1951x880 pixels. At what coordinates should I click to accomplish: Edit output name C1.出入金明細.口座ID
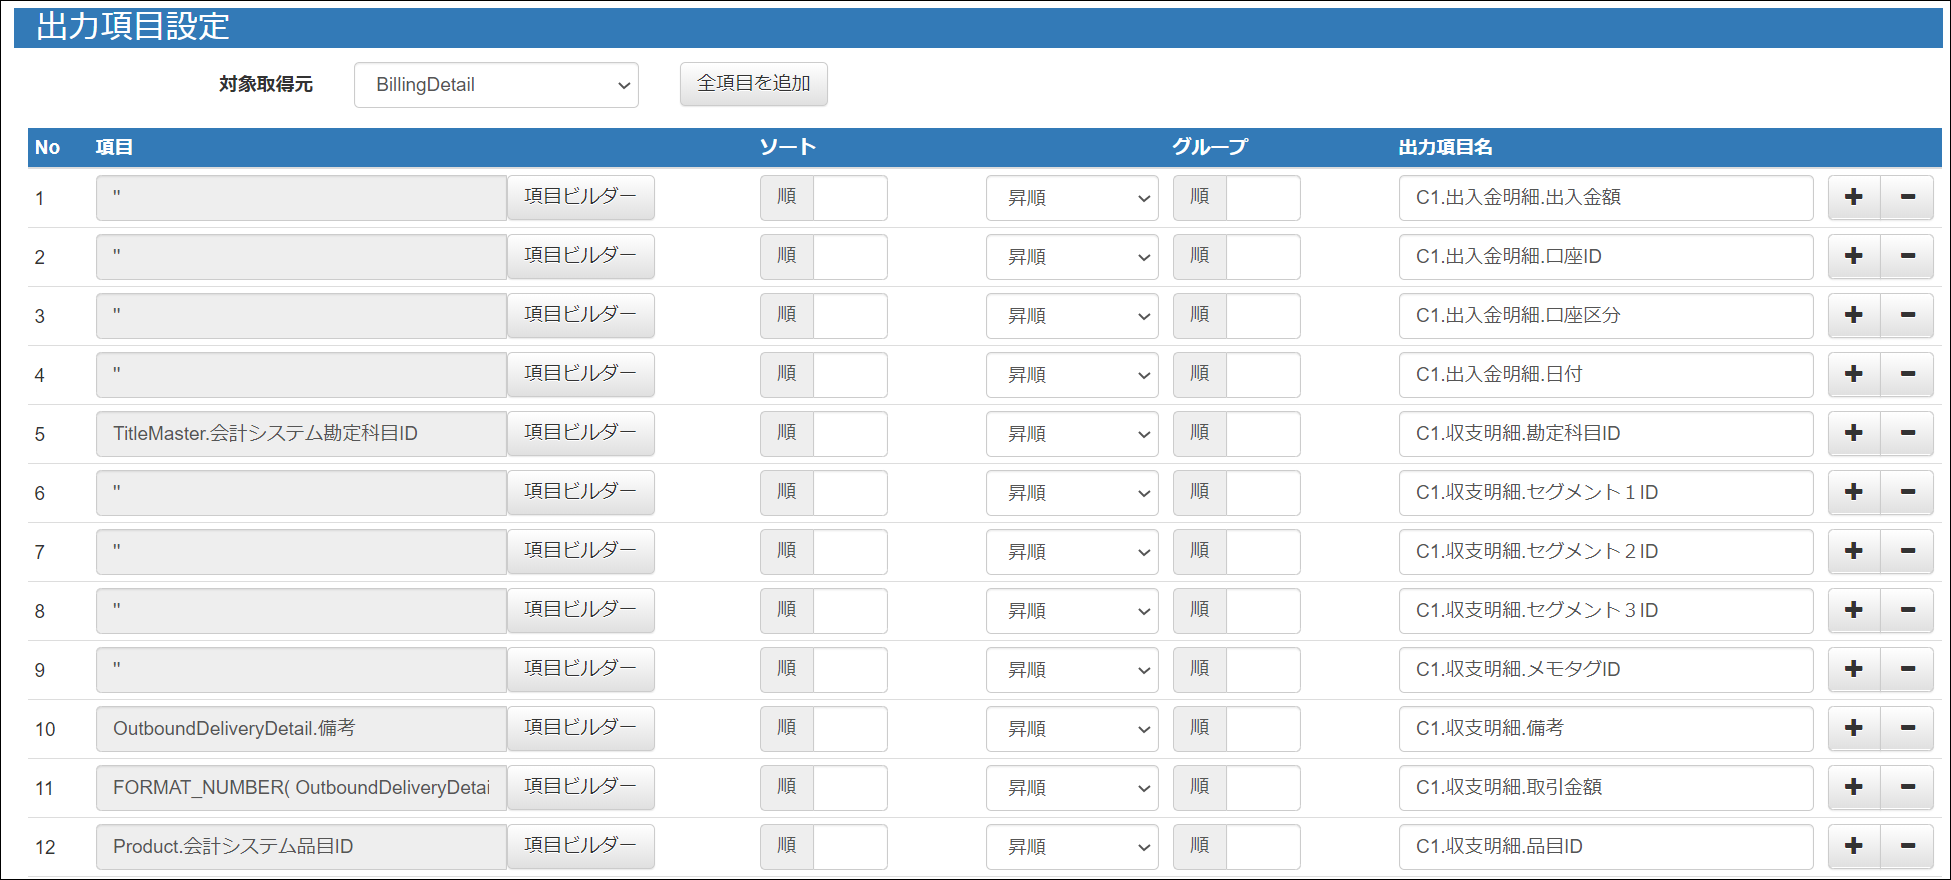click(x=1605, y=256)
